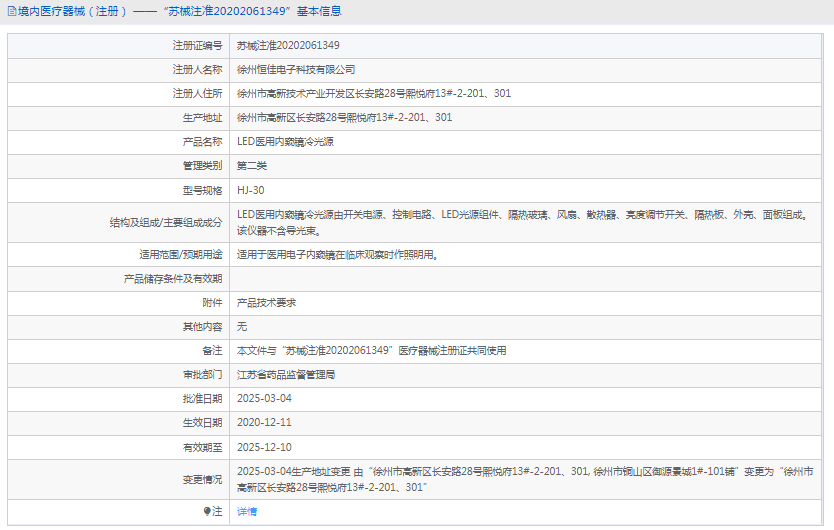Click the 适用范围/预期用途 label
This screenshot has width=834, height=530.
click(180, 255)
